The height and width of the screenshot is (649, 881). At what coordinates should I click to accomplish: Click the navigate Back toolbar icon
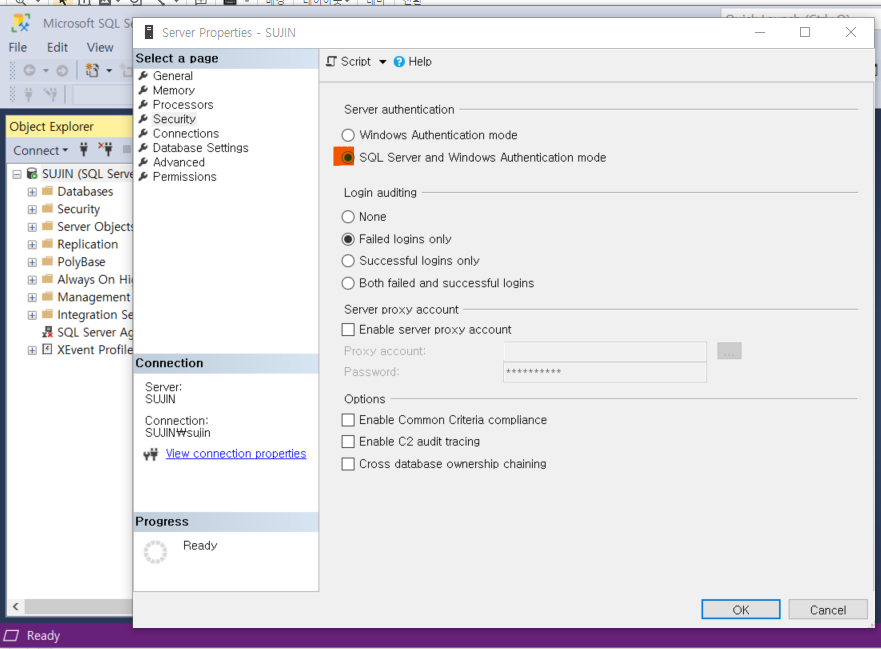tap(29, 70)
